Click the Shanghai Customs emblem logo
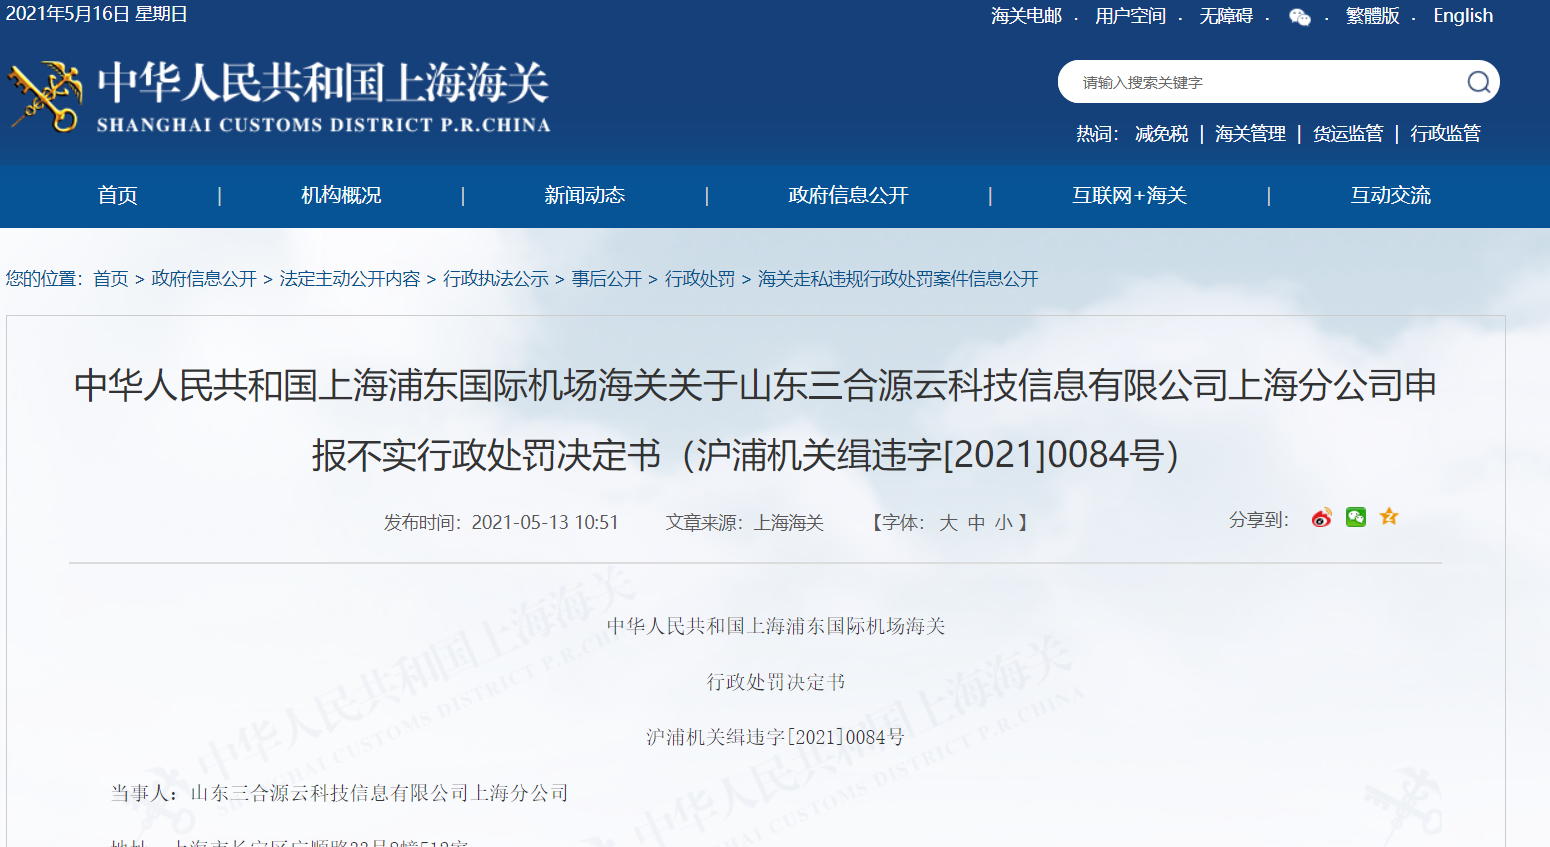Screen dimensions: 1550x847 [x=45, y=97]
